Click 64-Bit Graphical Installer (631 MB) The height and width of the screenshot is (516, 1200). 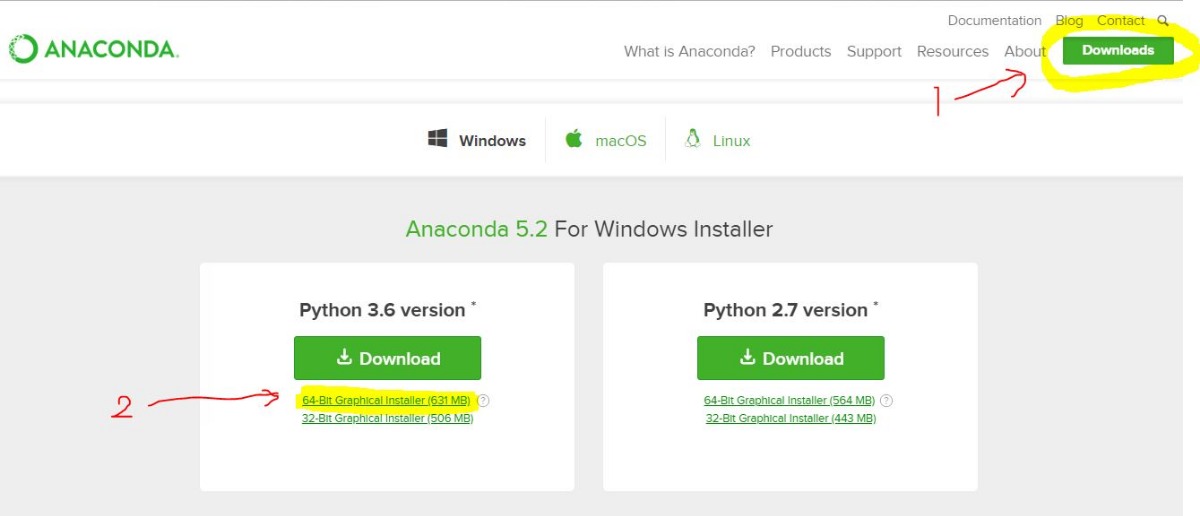pyautogui.click(x=386, y=401)
